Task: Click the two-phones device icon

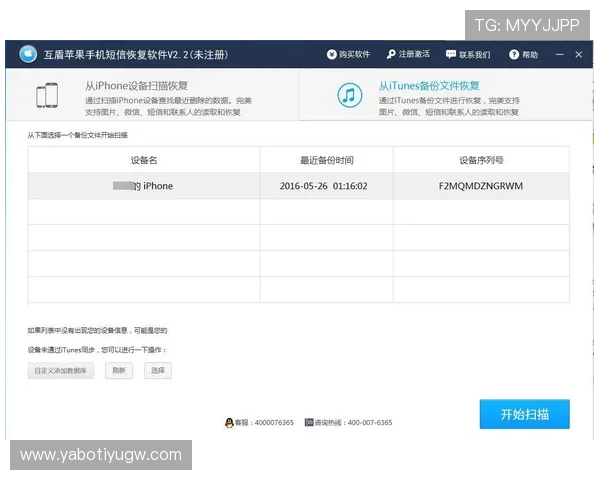Action: click(47, 95)
